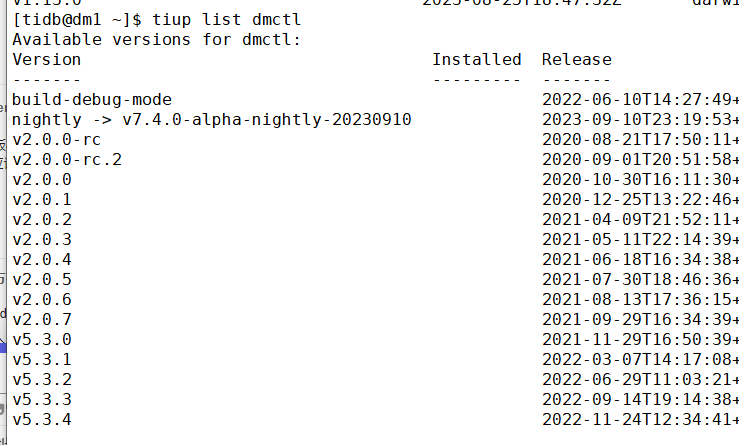
Task: Select the v2.0.0-rc.2 version entry
Action: coord(67,159)
